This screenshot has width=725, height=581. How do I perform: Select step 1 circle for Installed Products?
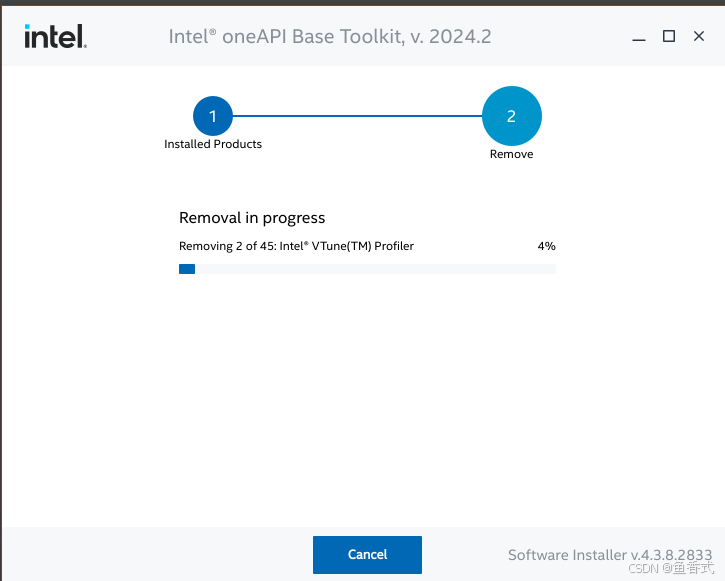point(213,116)
